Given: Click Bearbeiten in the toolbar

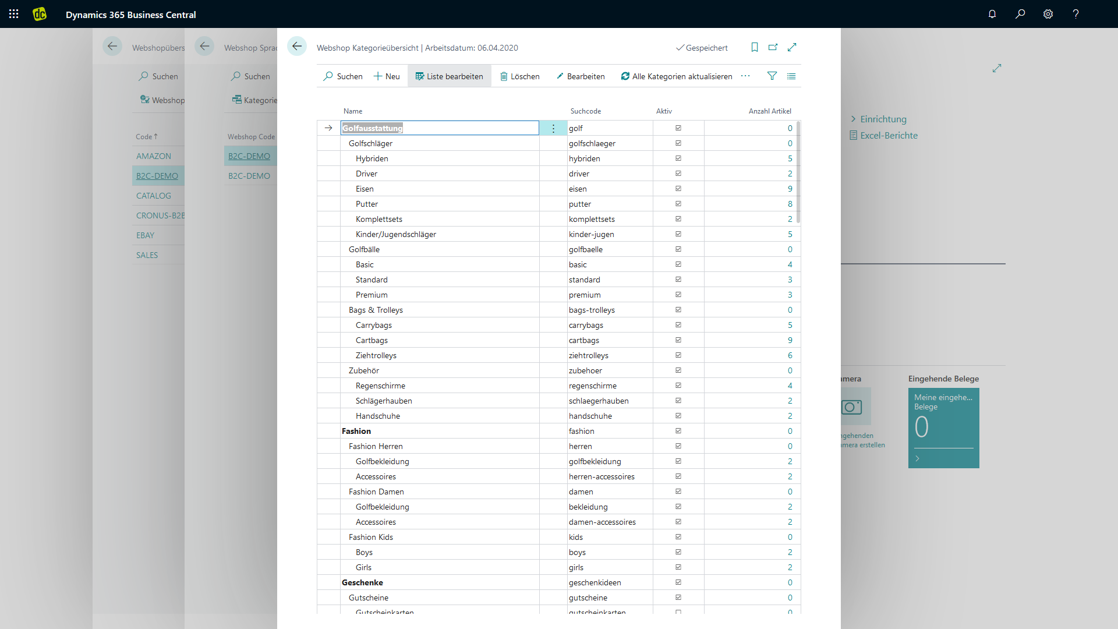Looking at the screenshot, I should click(x=580, y=76).
